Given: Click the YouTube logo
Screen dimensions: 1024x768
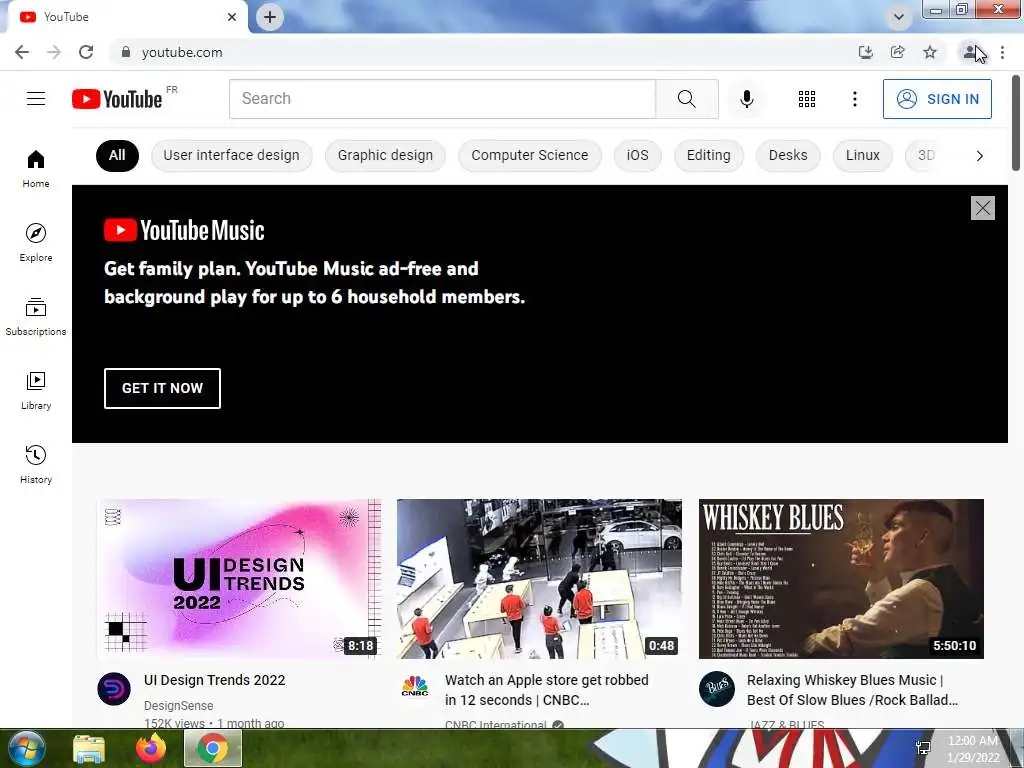Looking at the screenshot, I should coord(117,99).
